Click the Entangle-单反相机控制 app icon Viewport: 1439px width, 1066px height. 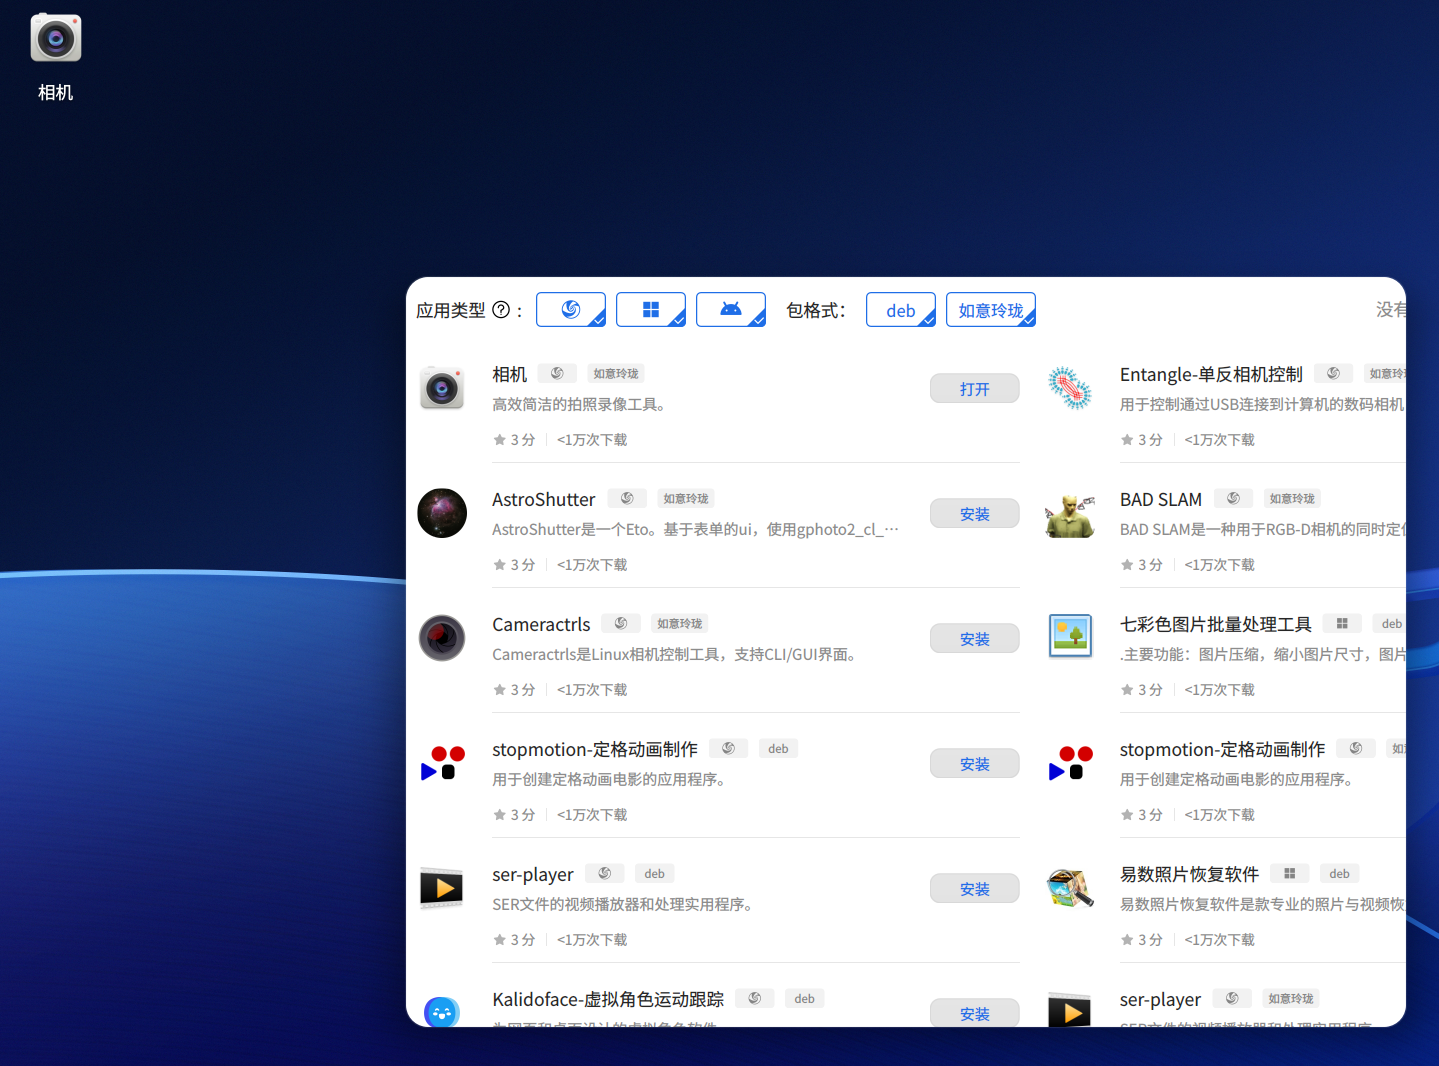1069,388
